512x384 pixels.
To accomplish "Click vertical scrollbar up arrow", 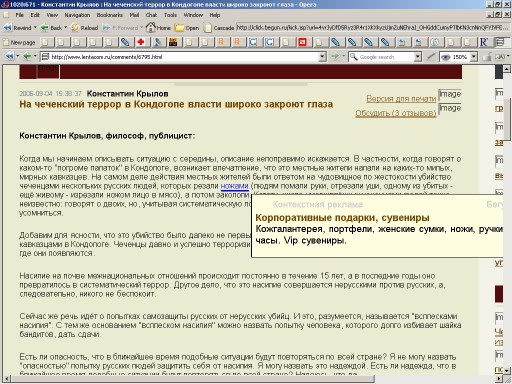I will (506, 69).
